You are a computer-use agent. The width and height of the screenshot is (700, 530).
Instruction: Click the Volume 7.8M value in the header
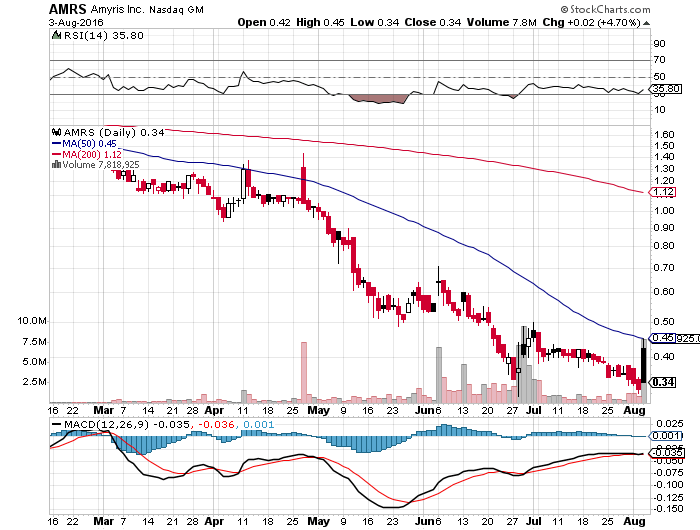pyautogui.click(x=501, y=22)
